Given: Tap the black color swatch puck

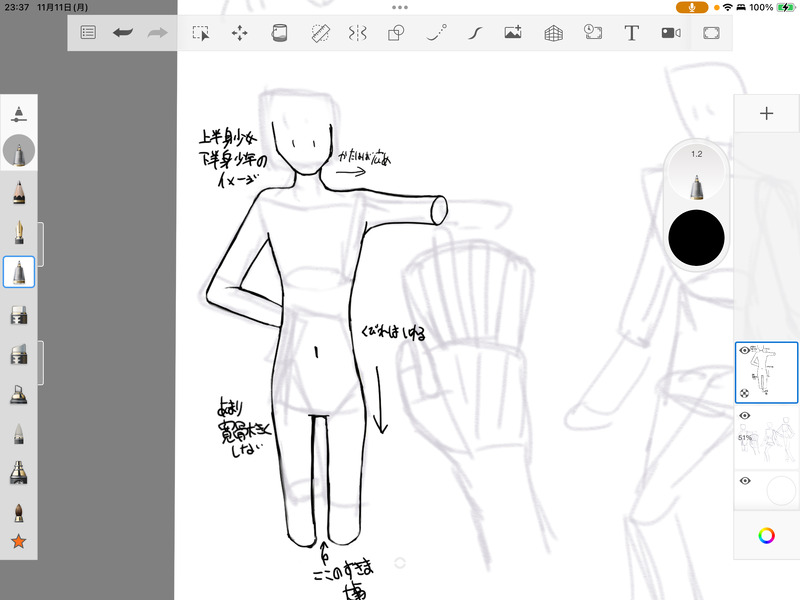Looking at the screenshot, I should [x=696, y=239].
